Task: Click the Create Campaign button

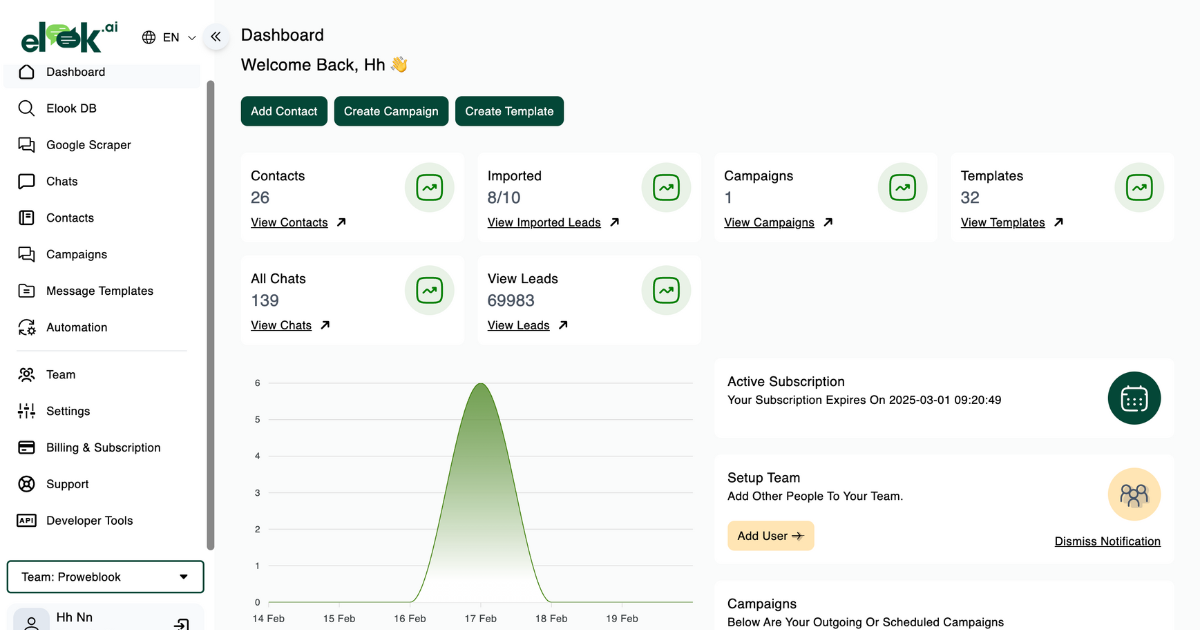Action: [x=391, y=111]
